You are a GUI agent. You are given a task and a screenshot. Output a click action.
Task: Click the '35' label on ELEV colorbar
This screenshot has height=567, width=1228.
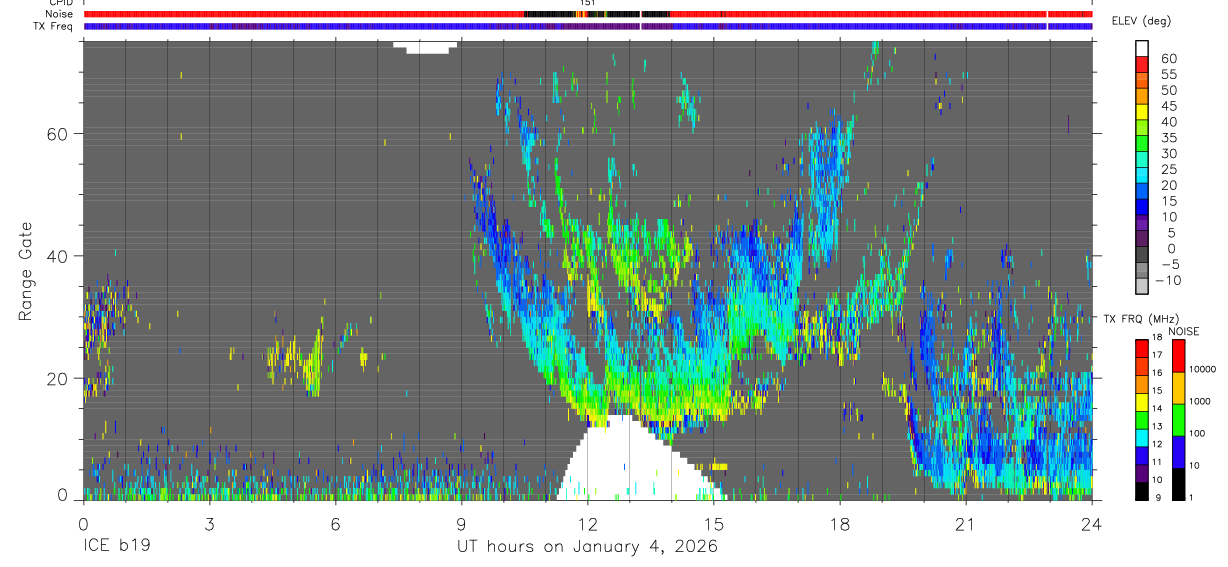[1167, 138]
